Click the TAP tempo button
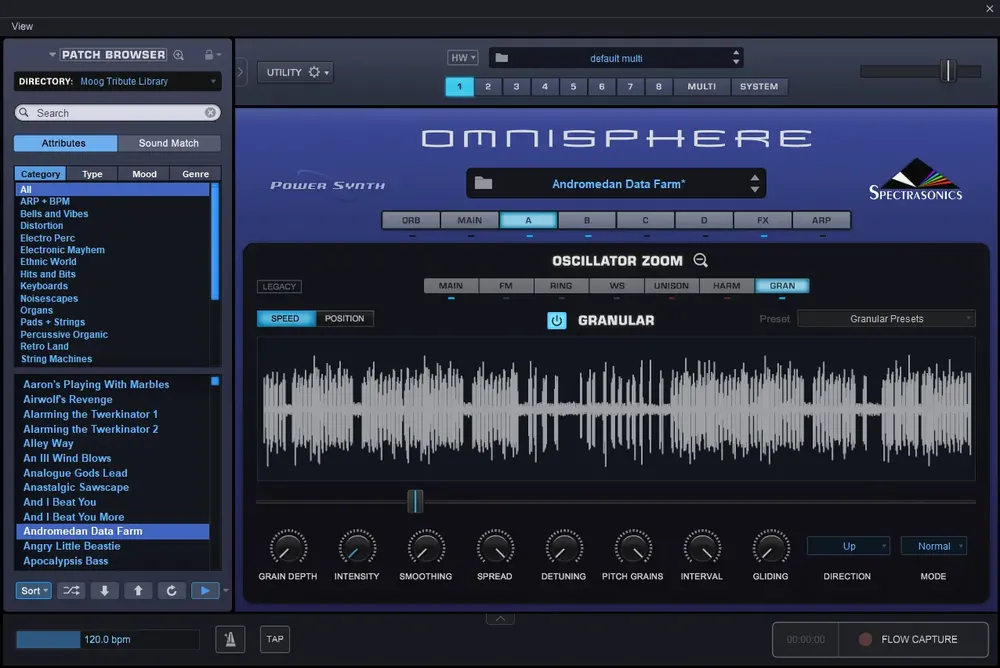This screenshot has height=668, width=1000. 275,639
